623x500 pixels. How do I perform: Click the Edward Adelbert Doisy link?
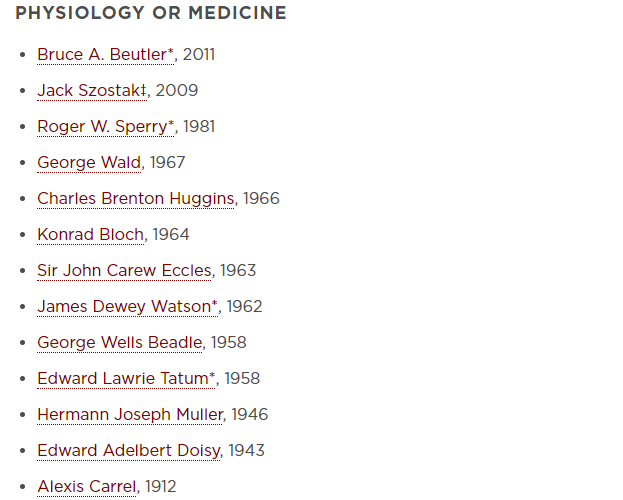point(128,451)
